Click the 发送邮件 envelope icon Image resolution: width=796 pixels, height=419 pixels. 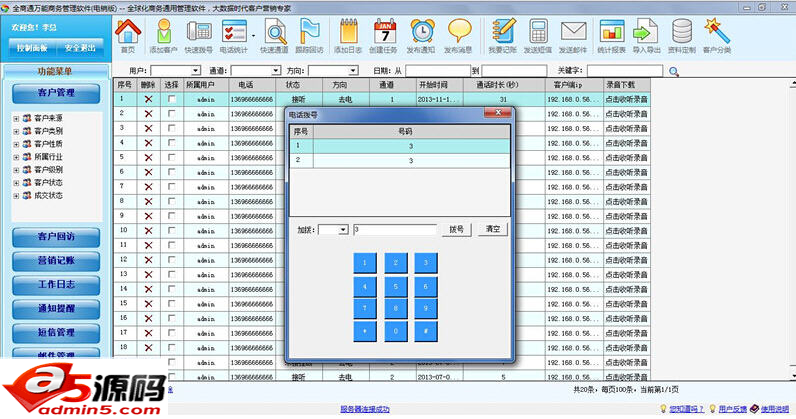tap(573, 31)
